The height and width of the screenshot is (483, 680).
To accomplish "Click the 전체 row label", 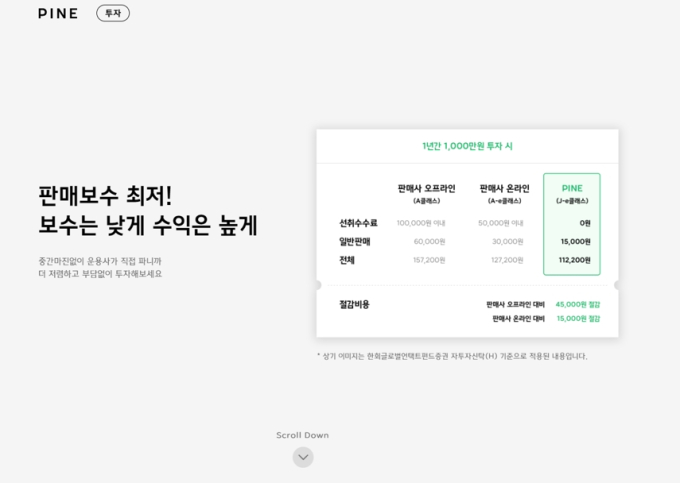I will click(x=347, y=260).
